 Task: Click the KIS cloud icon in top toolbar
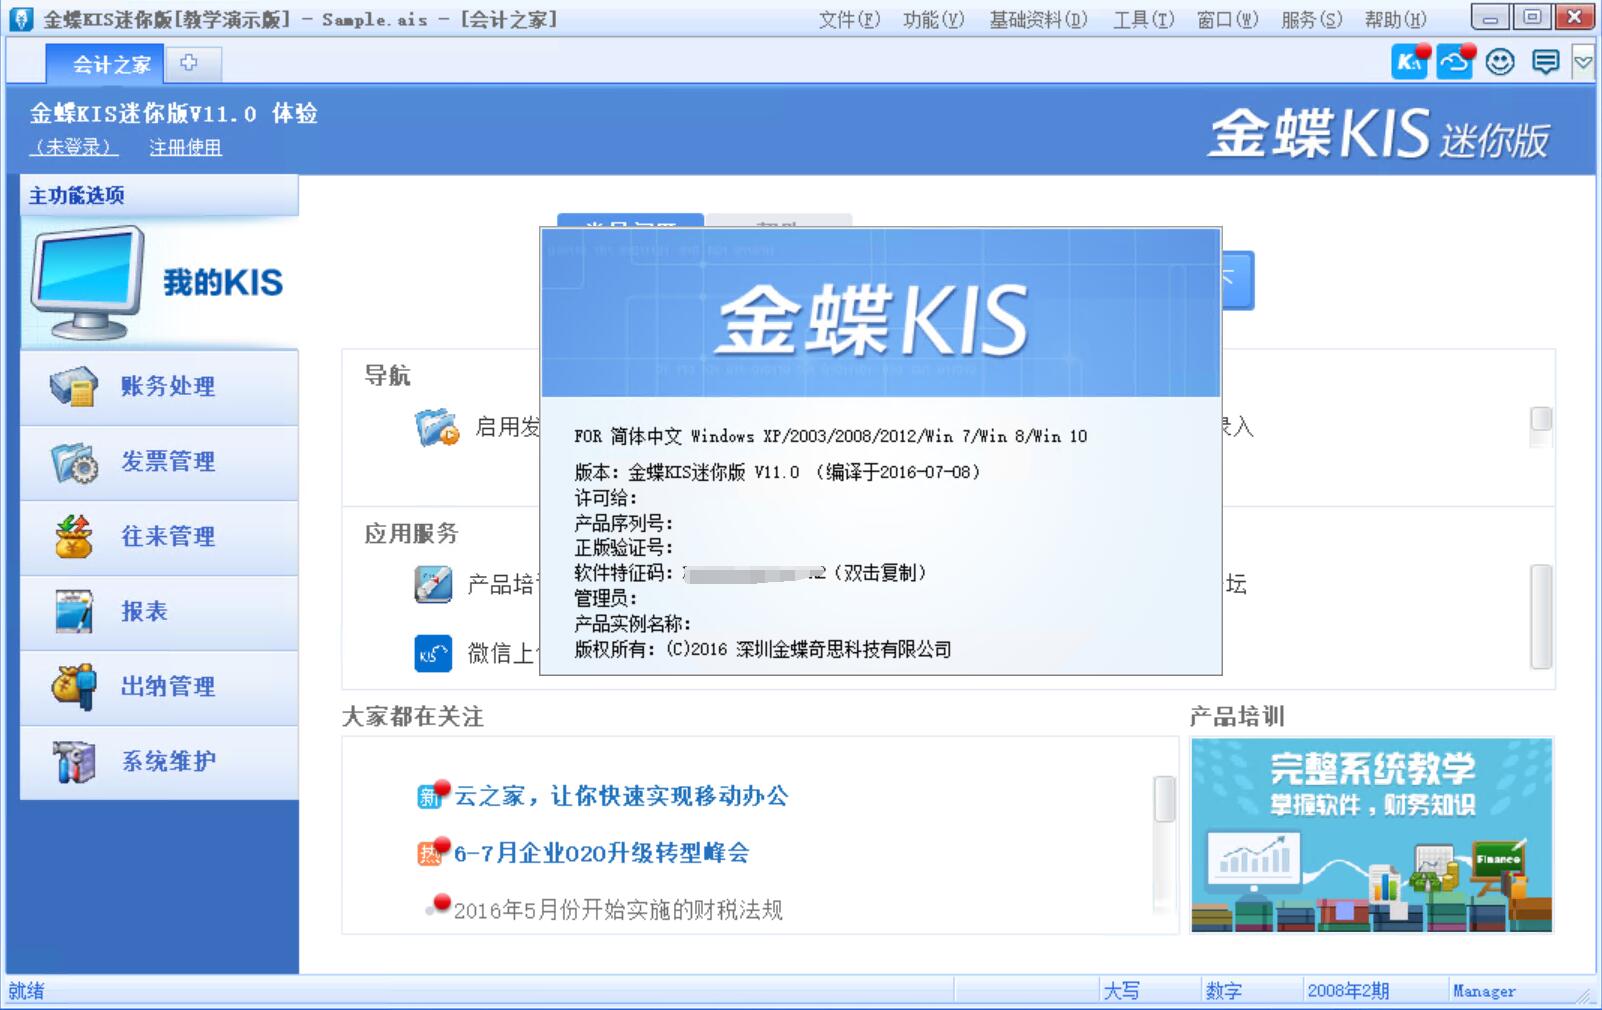[1410, 62]
